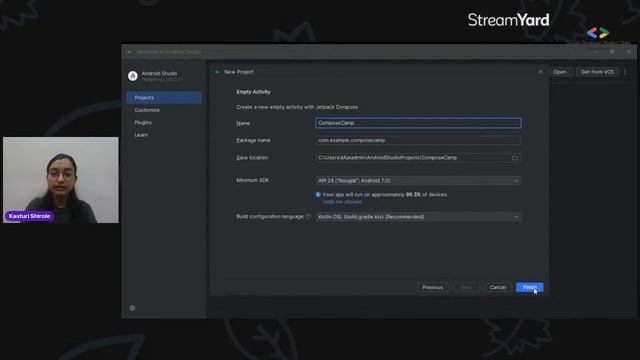Click the Android Studio logo icon
This screenshot has height=360, width=640.
point(133,76)
